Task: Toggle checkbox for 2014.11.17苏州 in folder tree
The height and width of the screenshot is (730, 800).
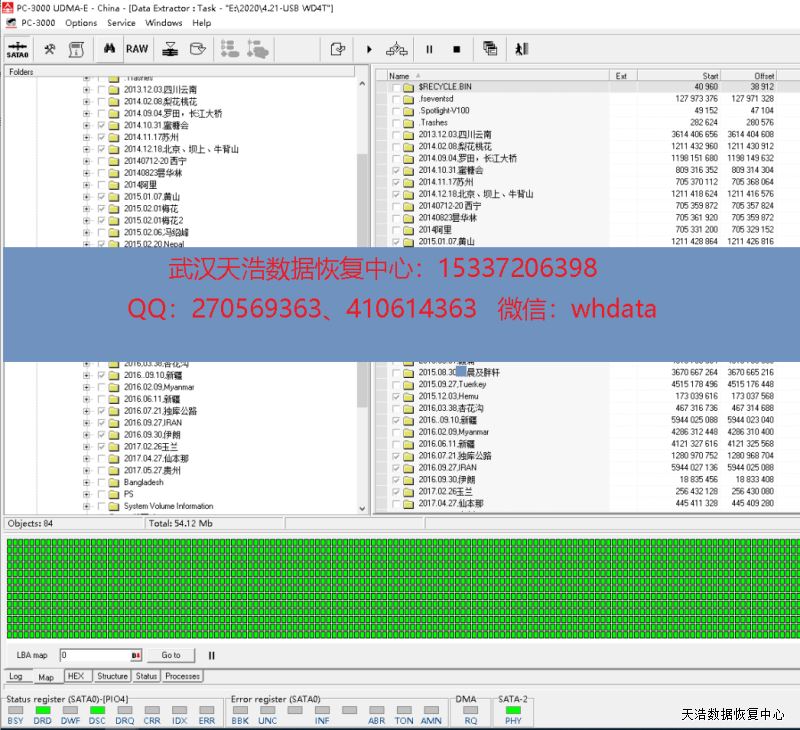Action: tap(101, 137)
